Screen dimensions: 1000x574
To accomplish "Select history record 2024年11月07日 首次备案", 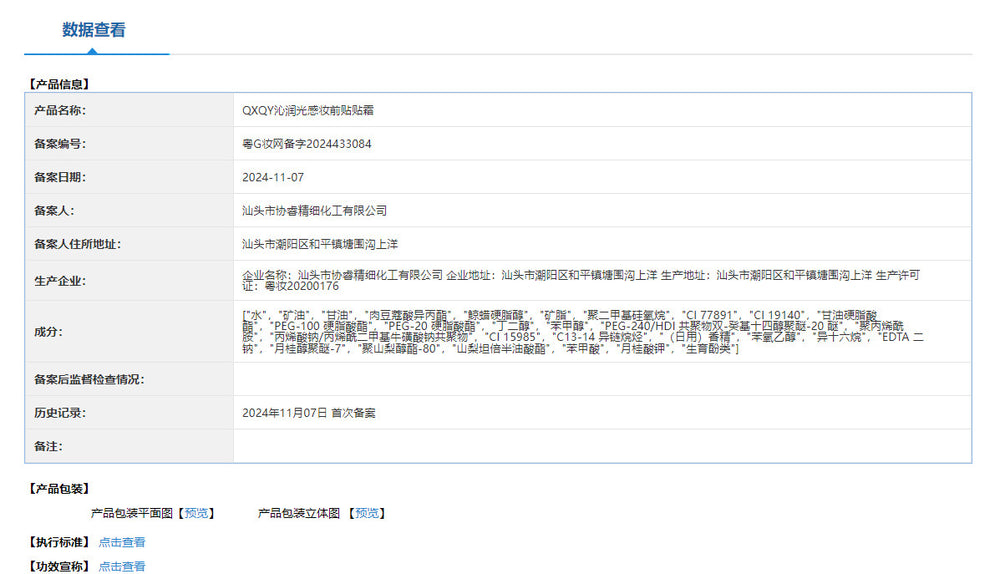I will (x=309, y=413).
